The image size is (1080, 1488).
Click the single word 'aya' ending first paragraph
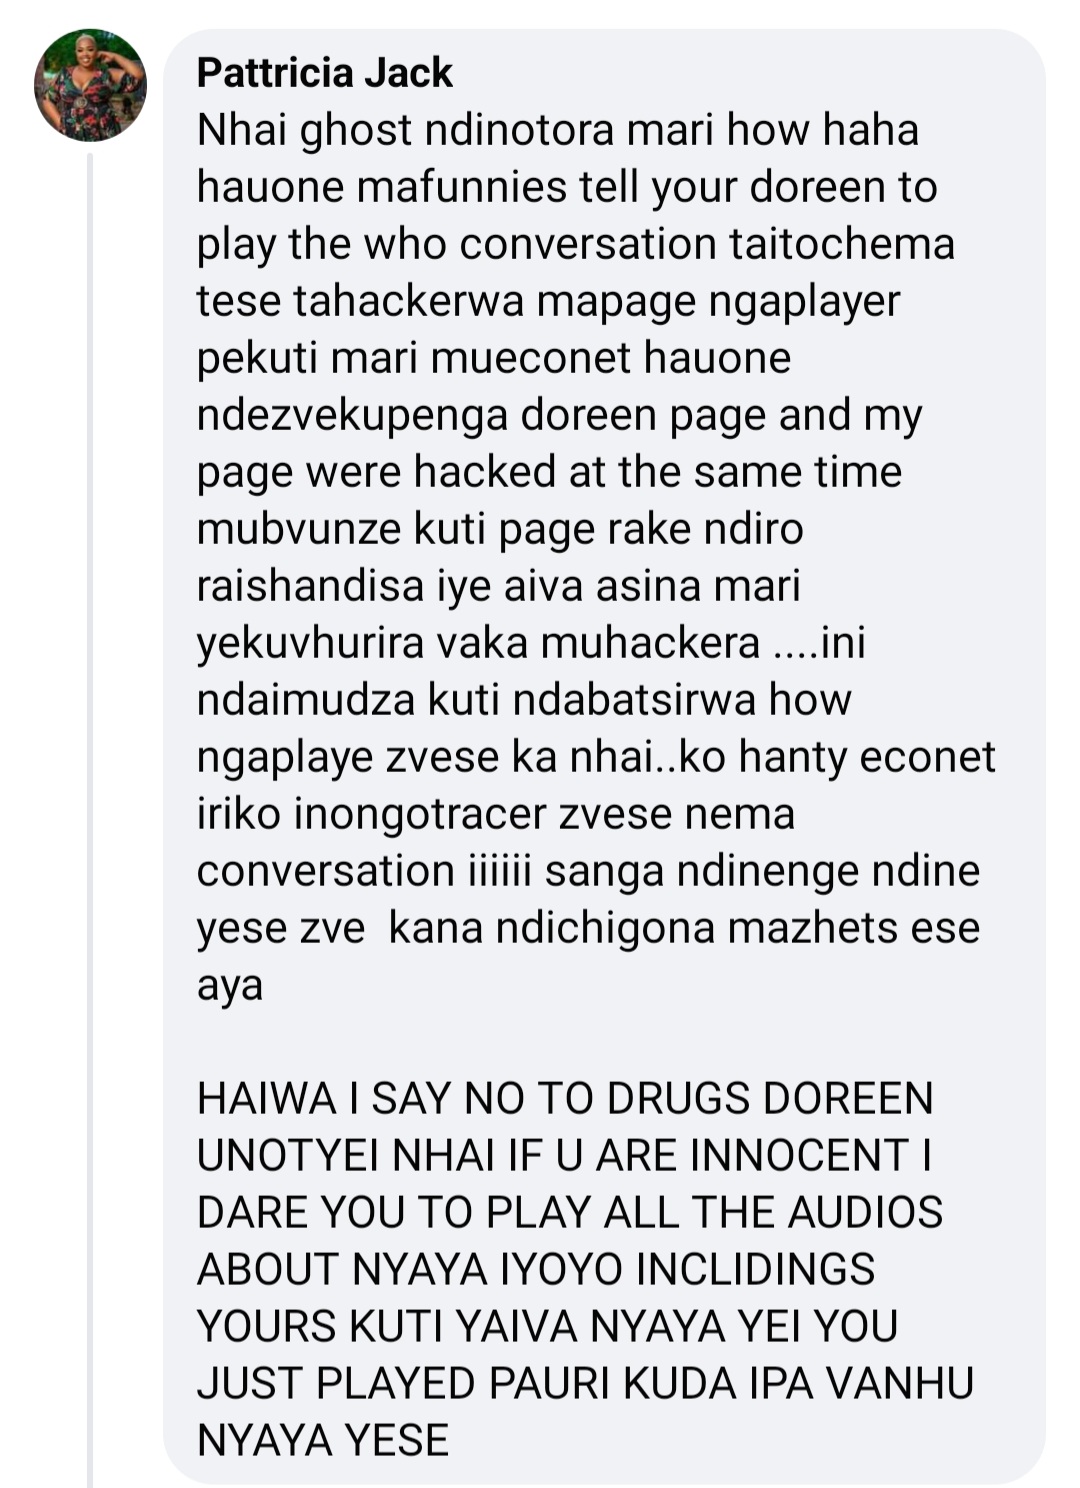tap(230, 987)
